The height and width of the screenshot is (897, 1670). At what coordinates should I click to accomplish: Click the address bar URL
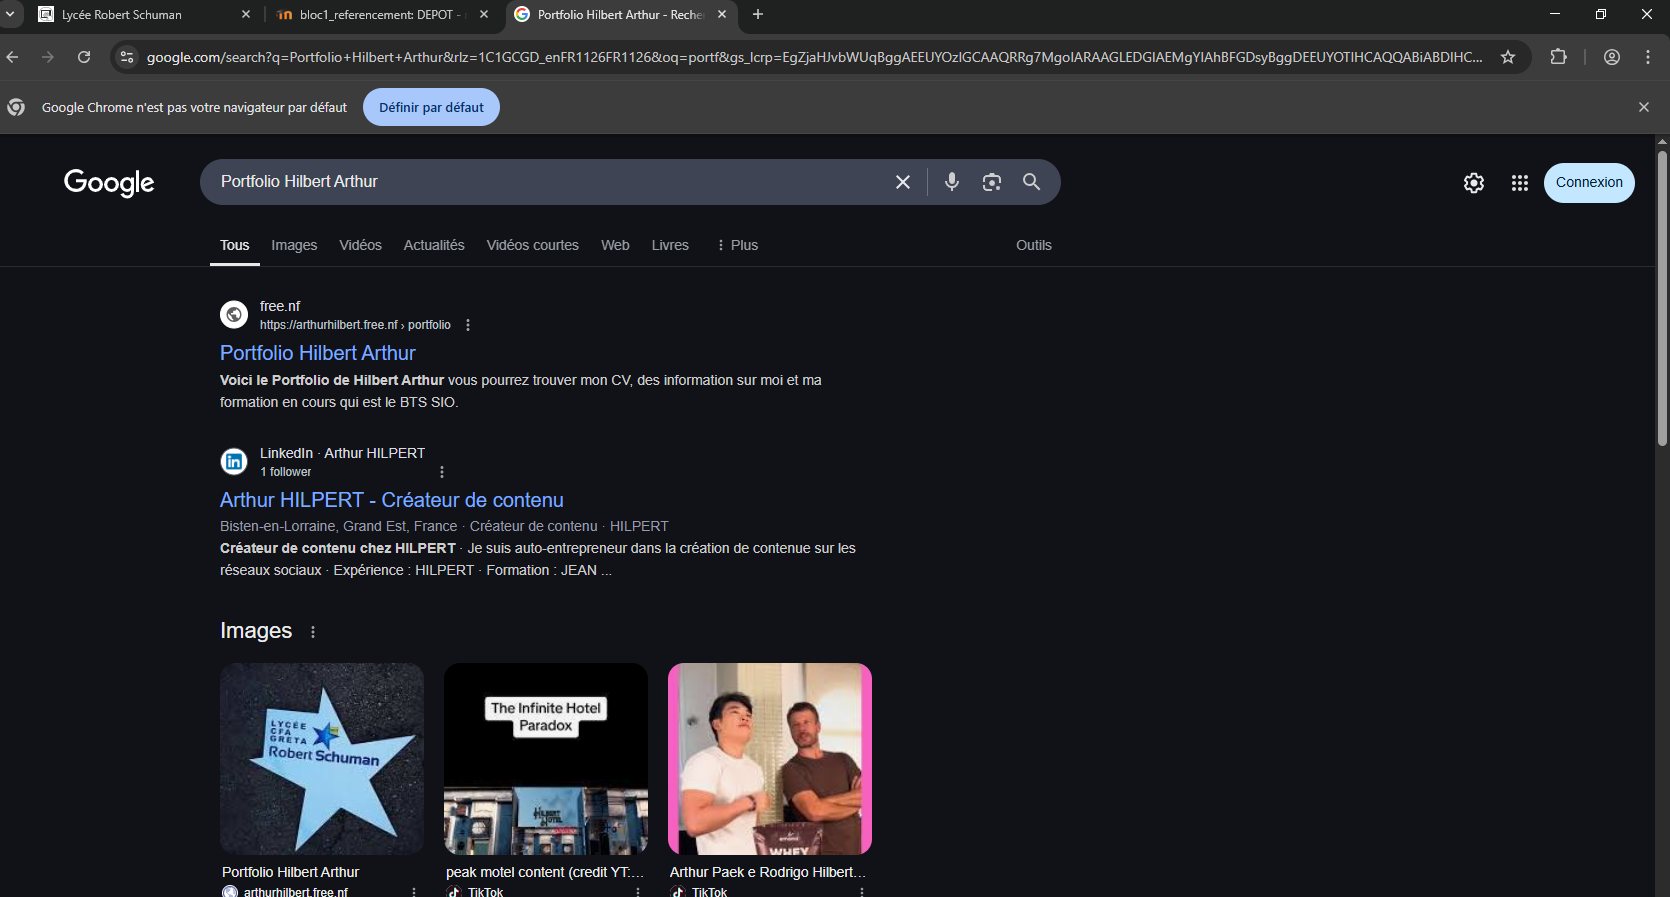click(x=814, y=57)
